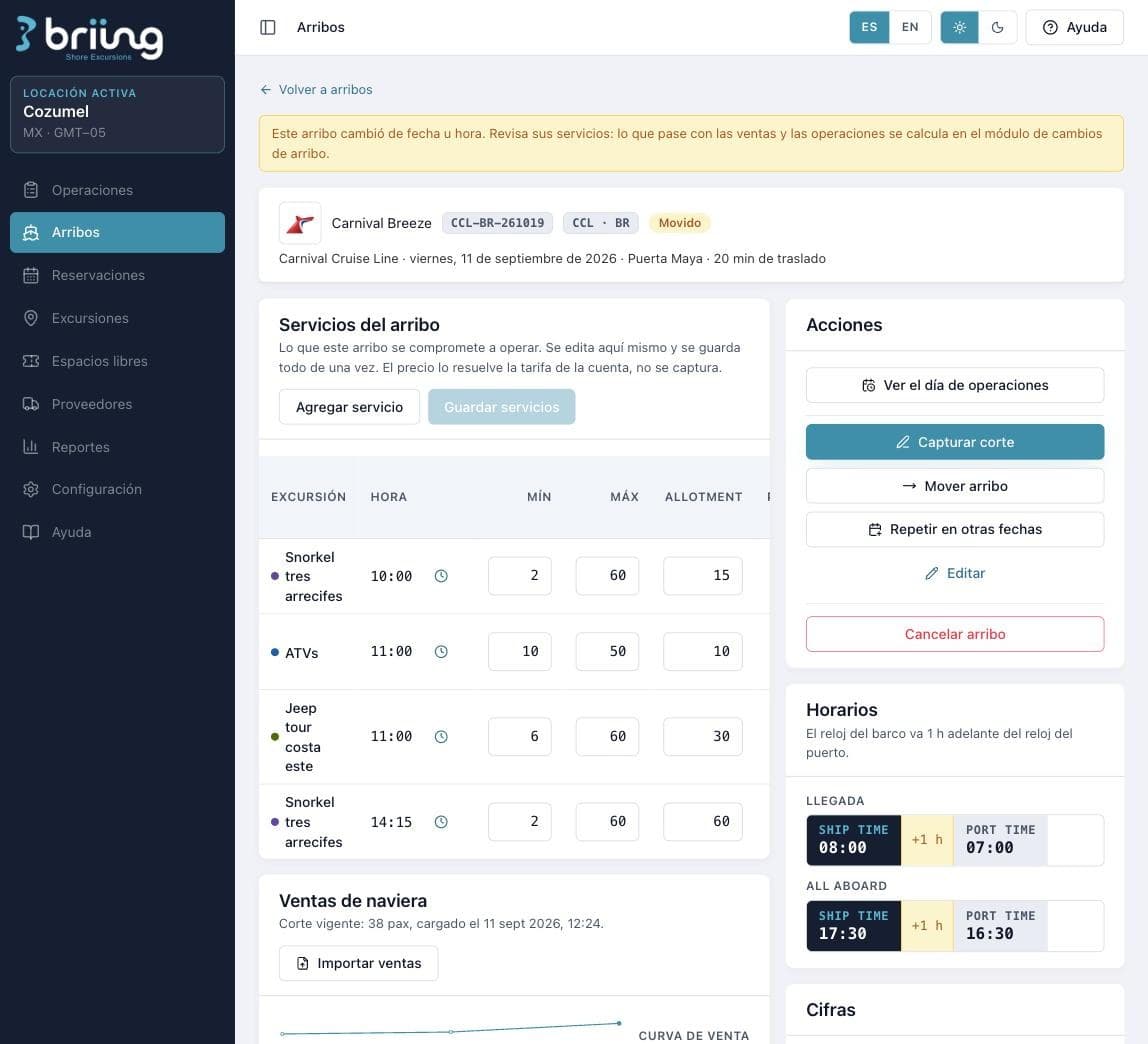This screenshot has width=1148, height=1044.
Task: Open the Ayuda button in header
Action: point(1074,27)
